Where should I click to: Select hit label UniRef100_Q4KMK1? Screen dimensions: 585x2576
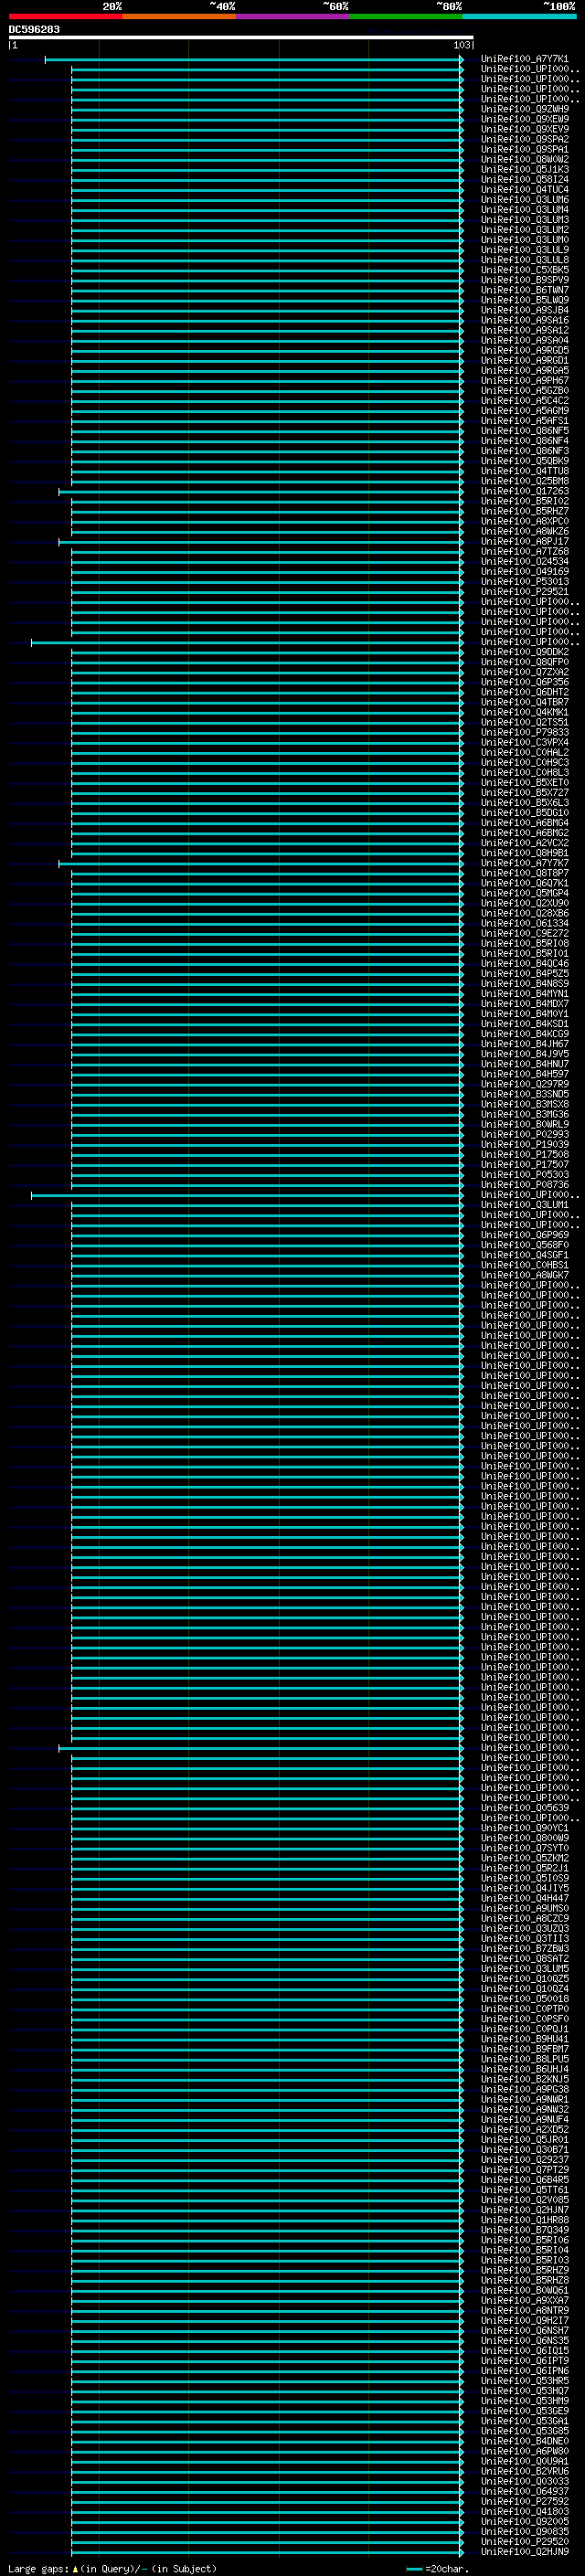[525, 713]
